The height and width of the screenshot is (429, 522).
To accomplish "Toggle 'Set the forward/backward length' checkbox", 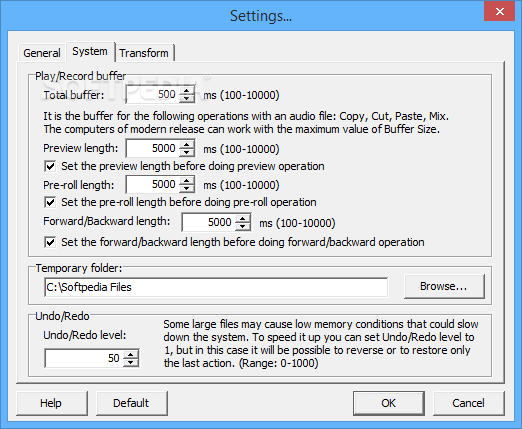I will (x=50, y=242).
